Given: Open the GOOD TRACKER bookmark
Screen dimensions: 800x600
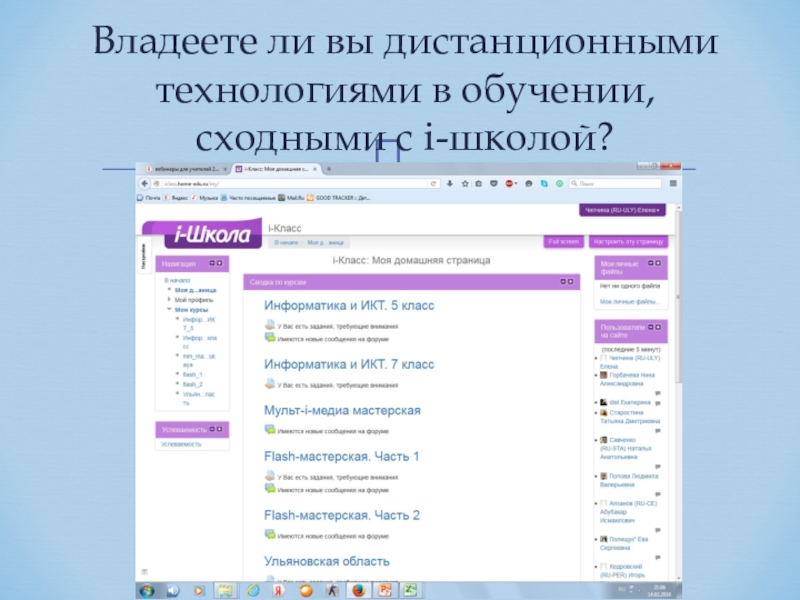Looking at the screenshot, I should (x=339, y=198).
